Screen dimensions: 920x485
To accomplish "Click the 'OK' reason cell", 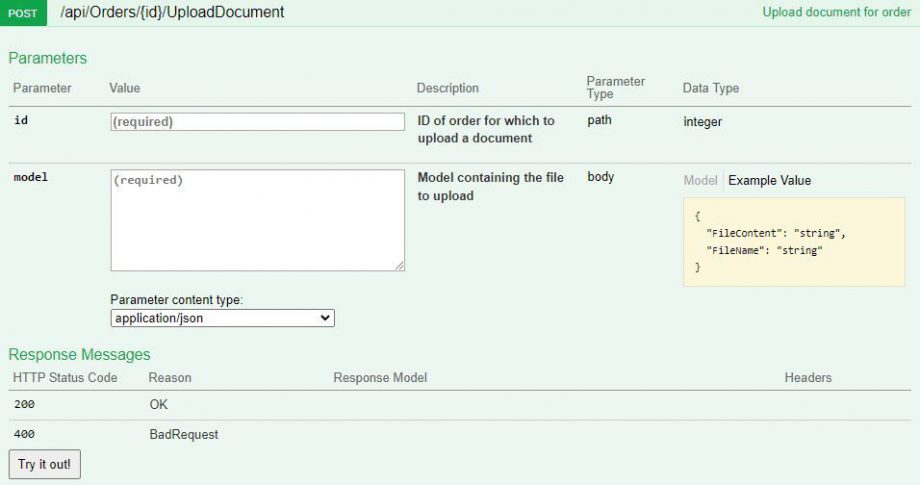I will point(158,404).
